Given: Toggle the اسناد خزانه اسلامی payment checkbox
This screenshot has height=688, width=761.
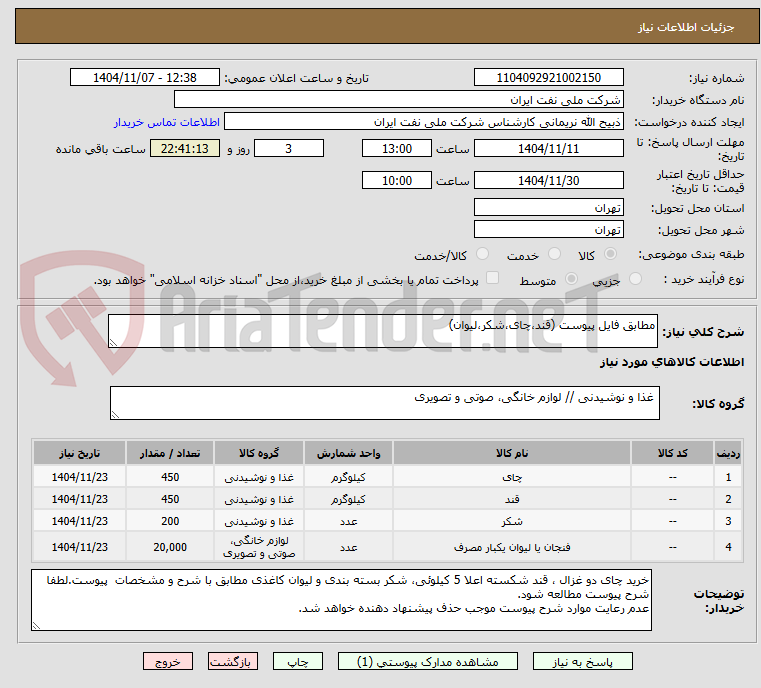Looking at the screenshot, I should tap(492, 278).
